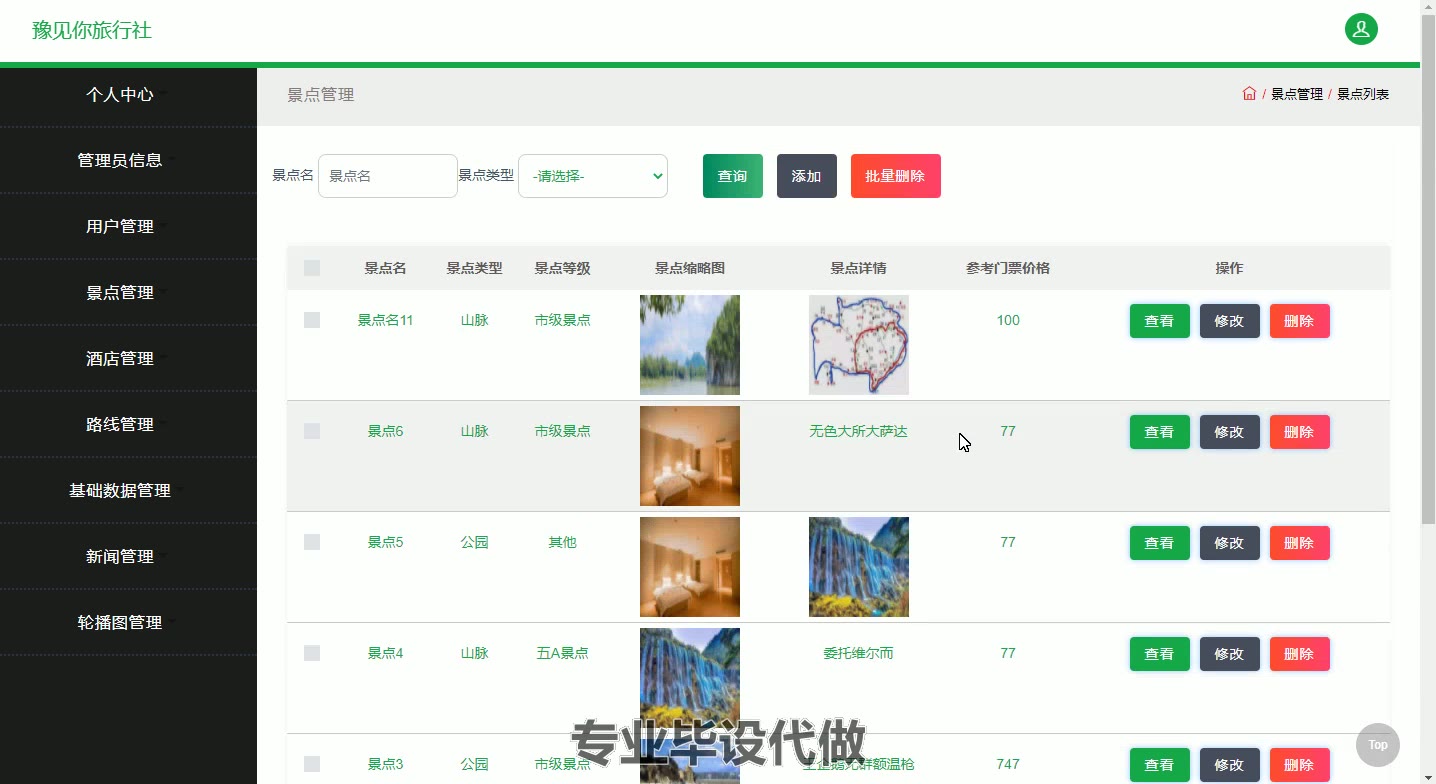Click 查看 for row 景点5
This screenshot has width=1436, height=784.
tap(1160, 543)
